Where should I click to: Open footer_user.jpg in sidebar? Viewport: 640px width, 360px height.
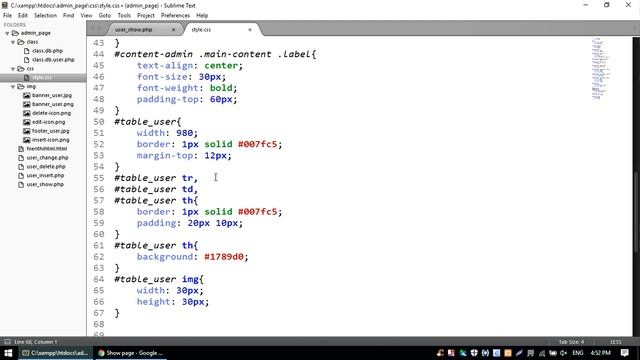click(51, 131)
